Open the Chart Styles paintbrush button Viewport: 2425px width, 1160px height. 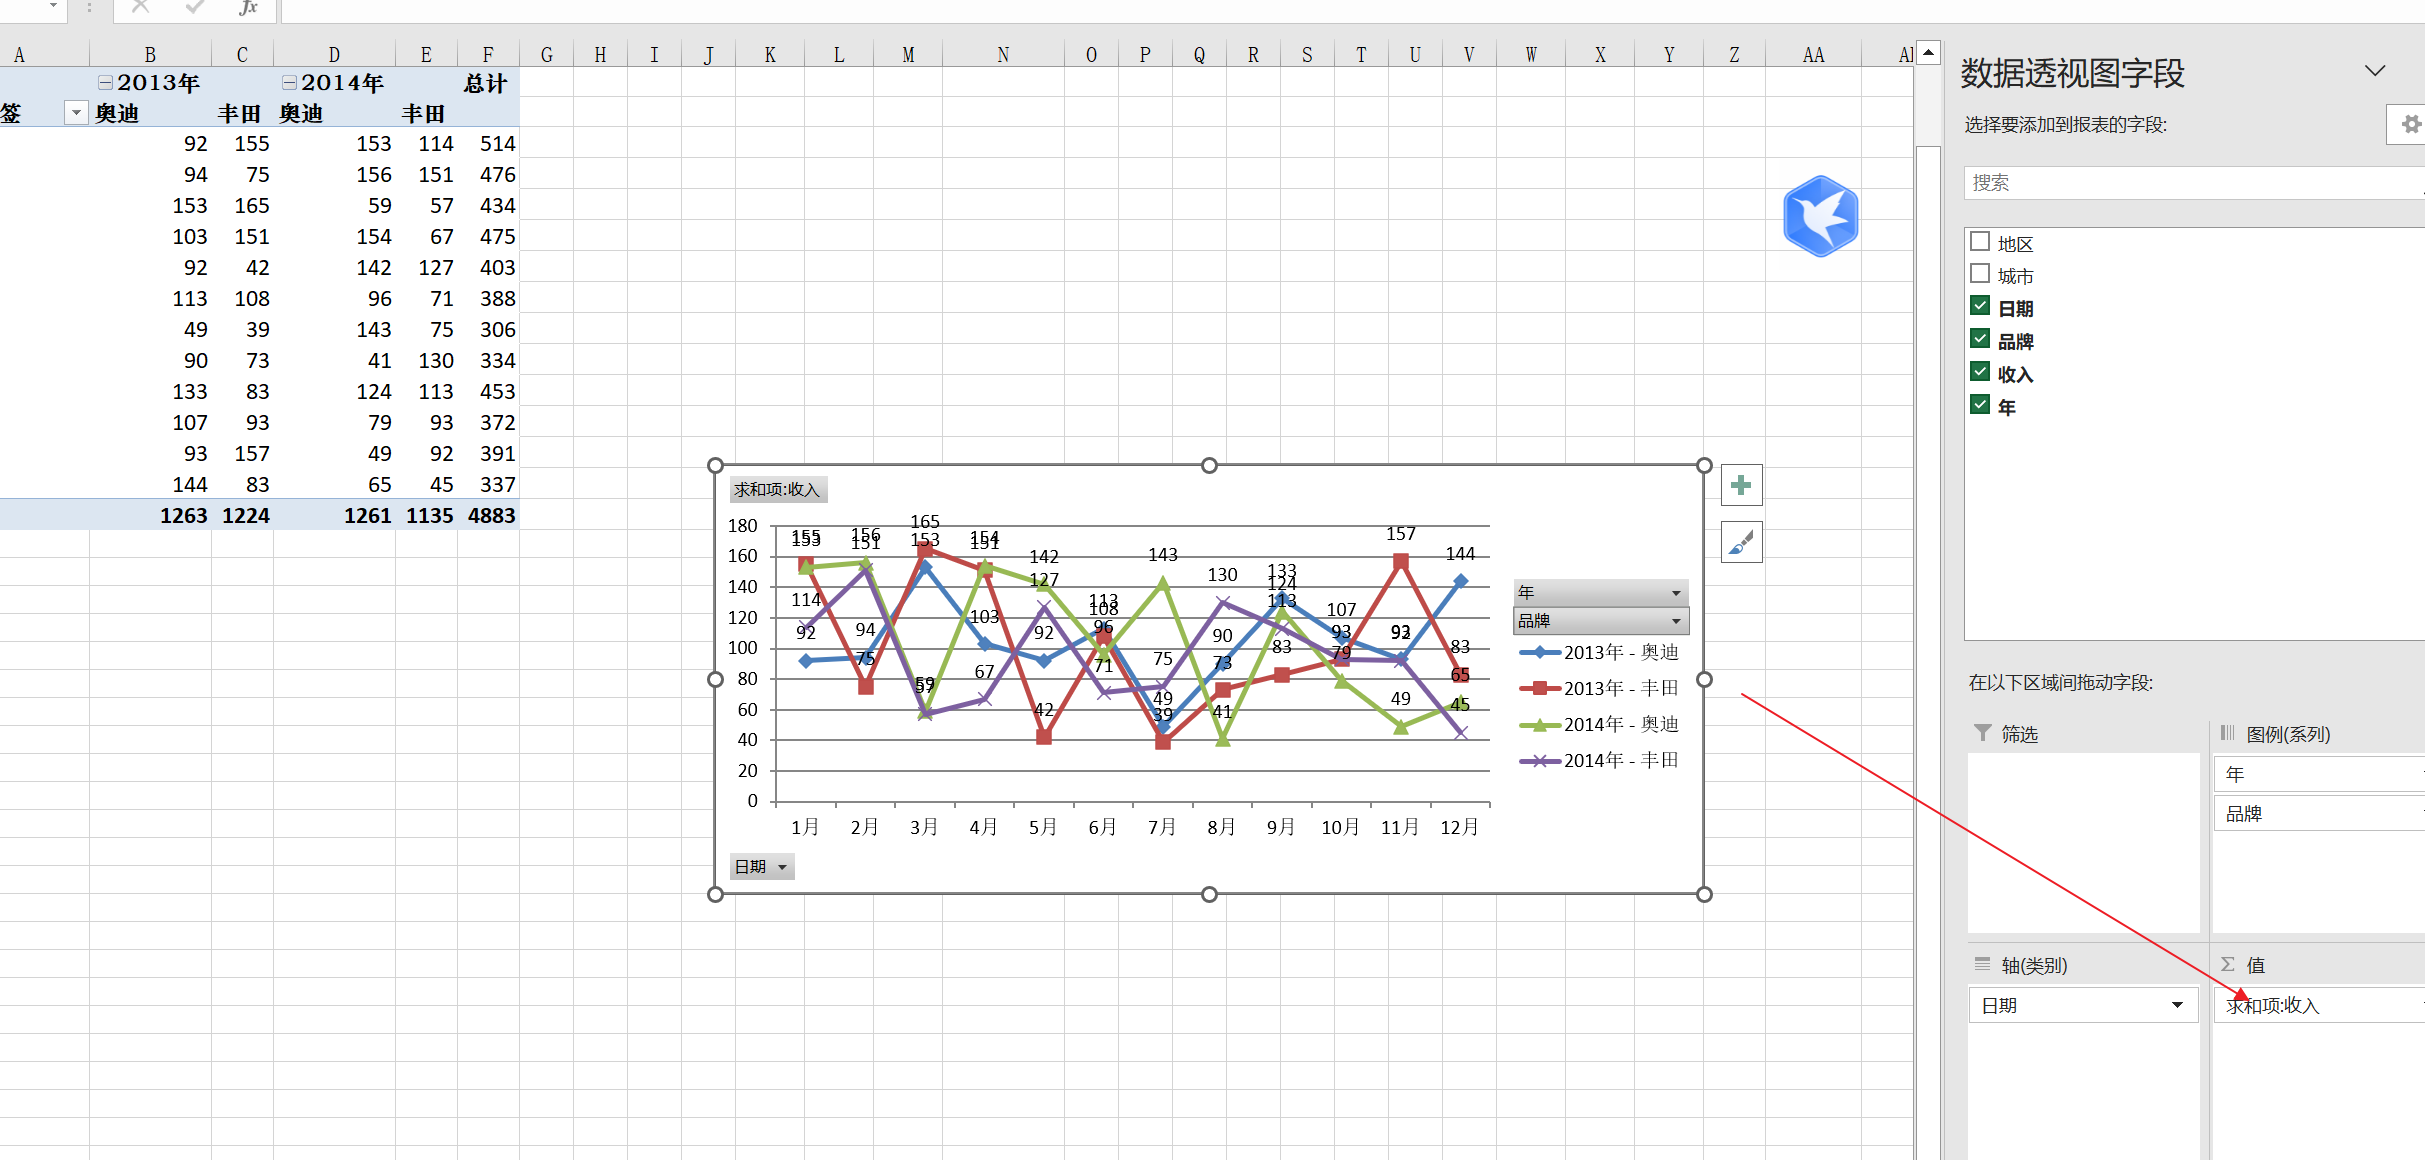[x=1741, y=543]
